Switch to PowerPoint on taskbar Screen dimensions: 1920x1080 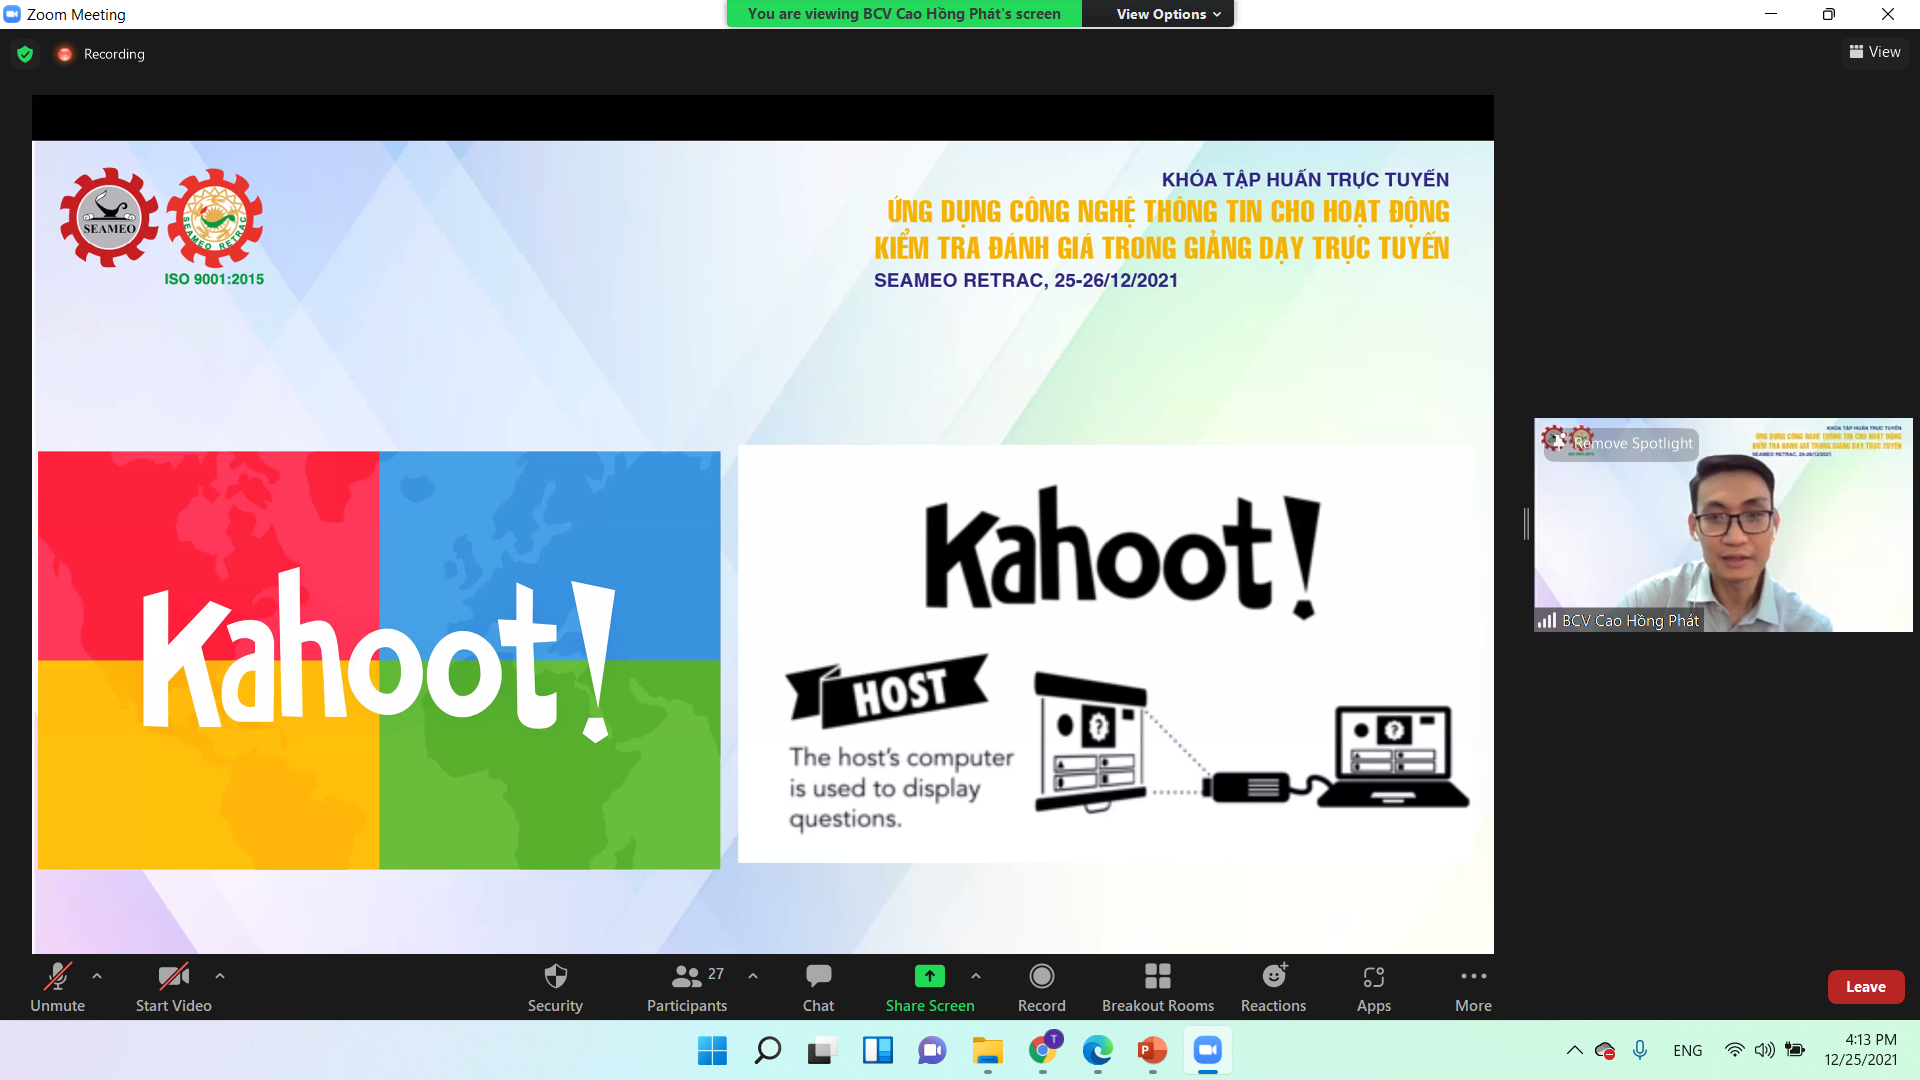[x=1152, y=1050]
